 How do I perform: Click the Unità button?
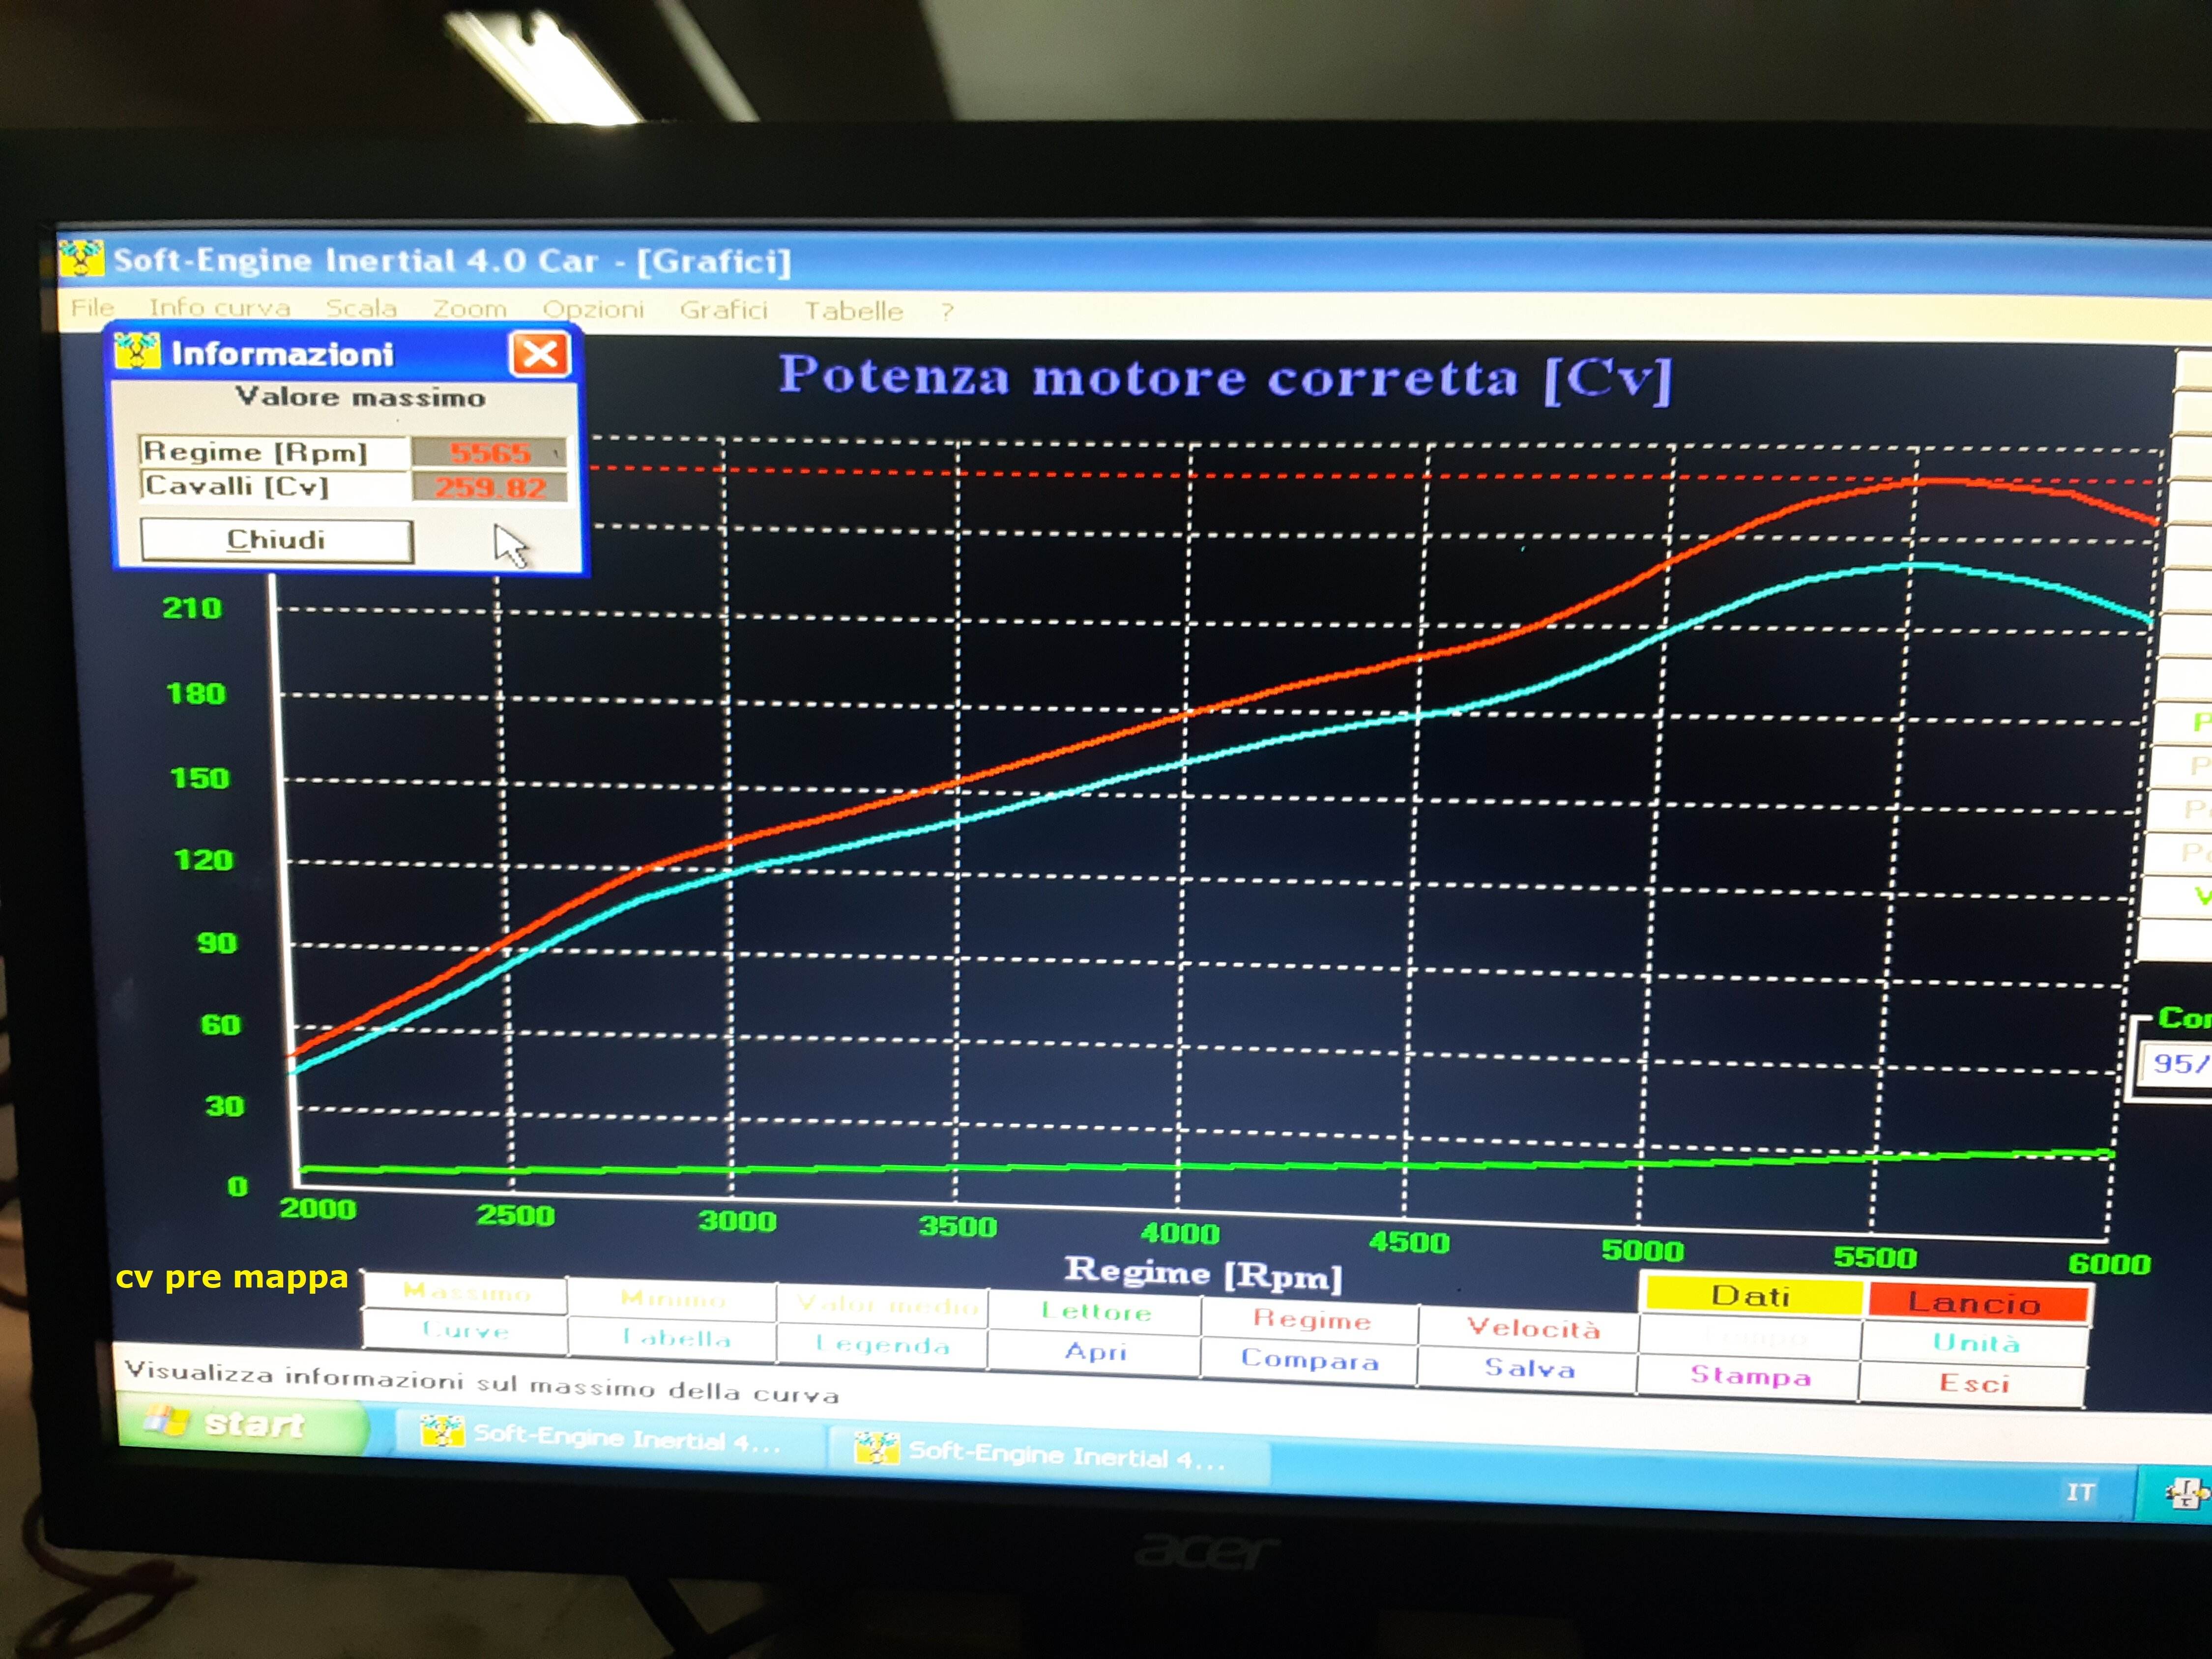(x=1975, y=1342)
